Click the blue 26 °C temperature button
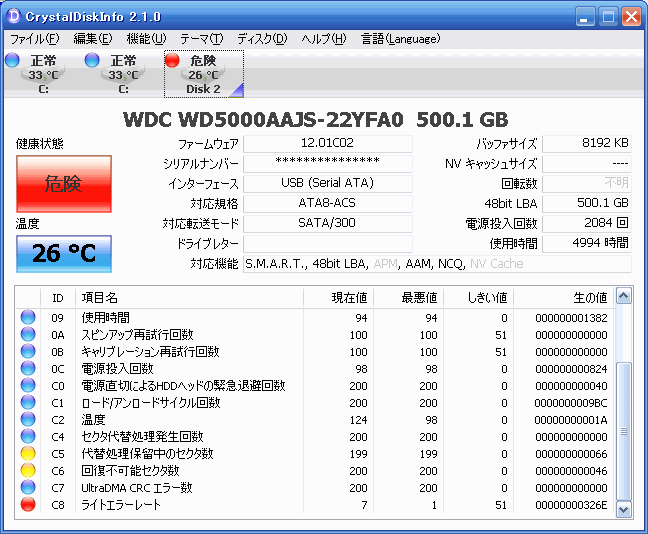This screenshot has width=648, height=534. (64, 254)
